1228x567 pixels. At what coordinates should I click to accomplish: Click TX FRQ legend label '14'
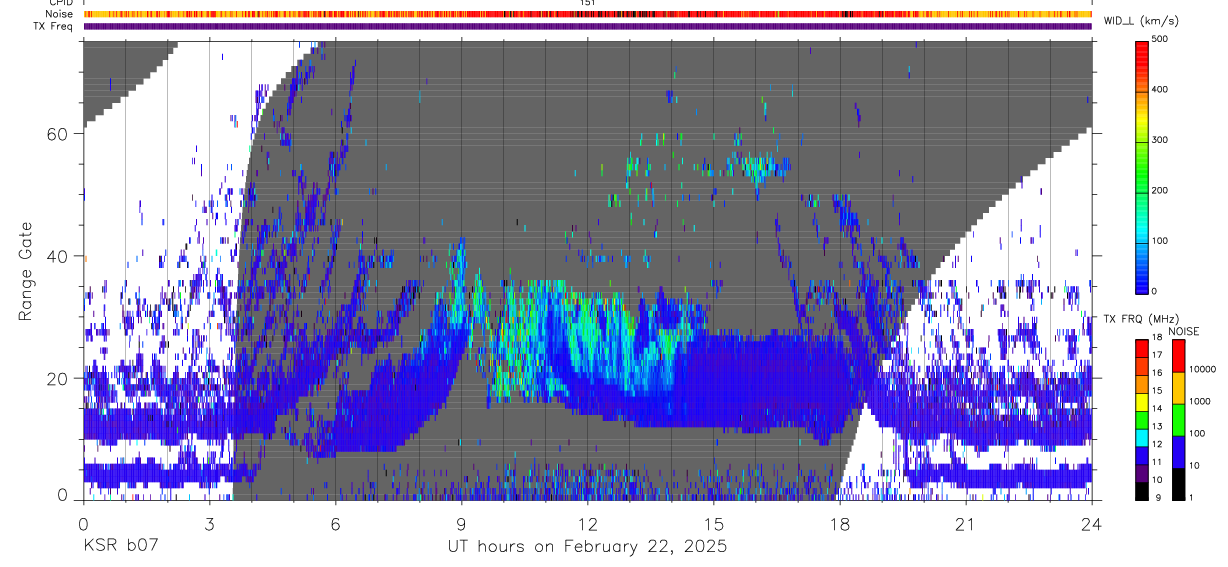click(1157, 409)
